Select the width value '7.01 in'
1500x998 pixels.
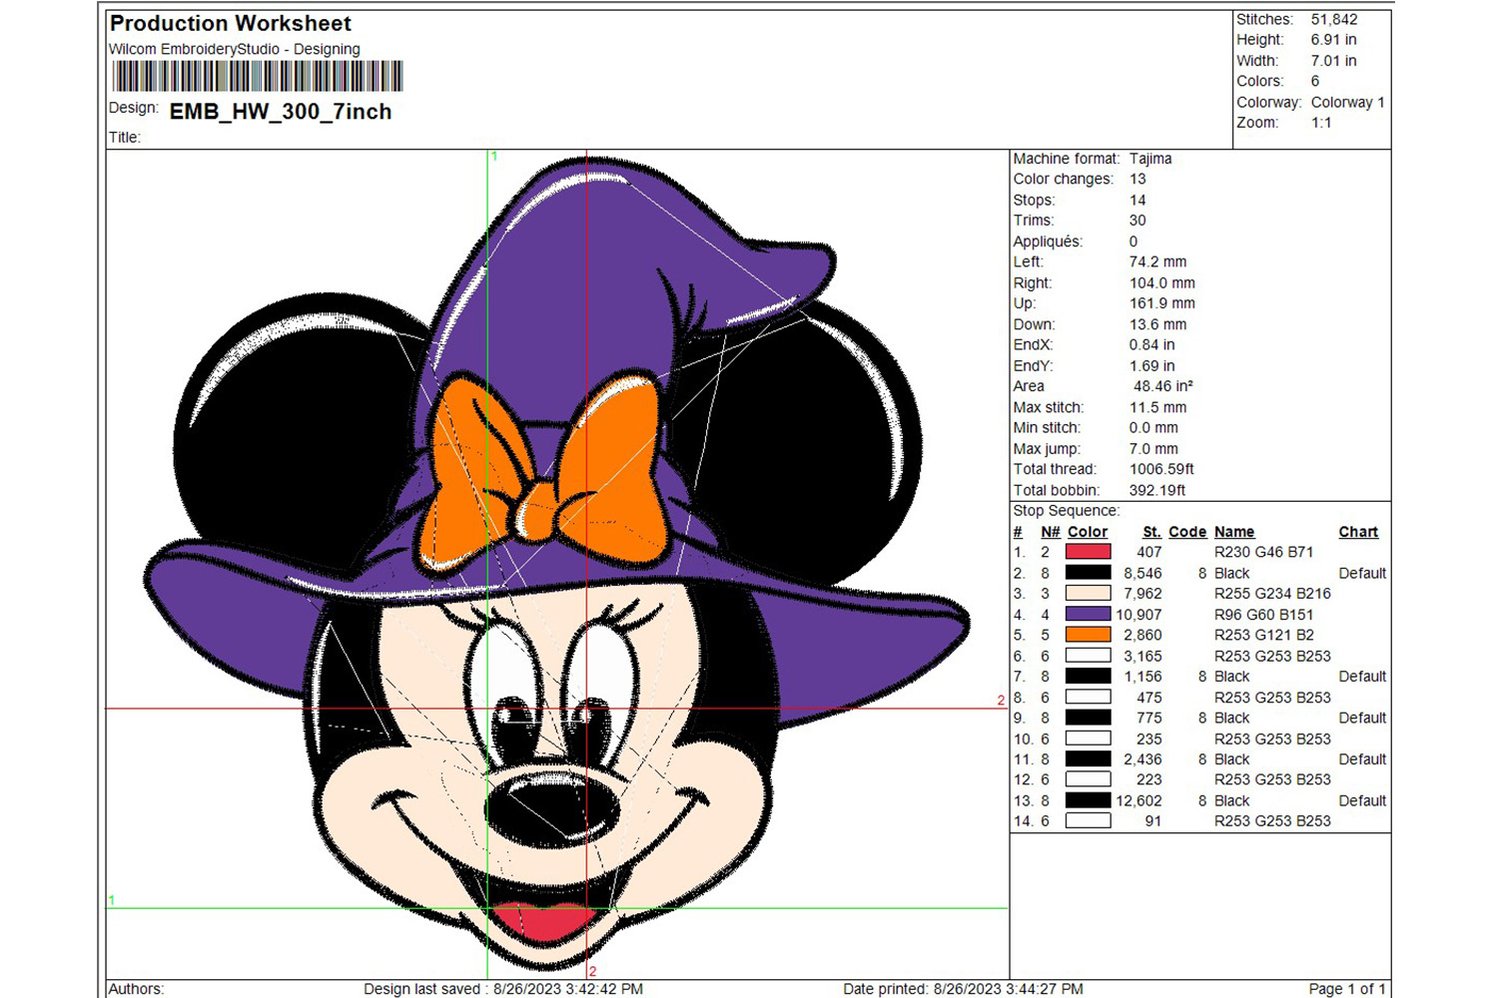coord(1334,61)
